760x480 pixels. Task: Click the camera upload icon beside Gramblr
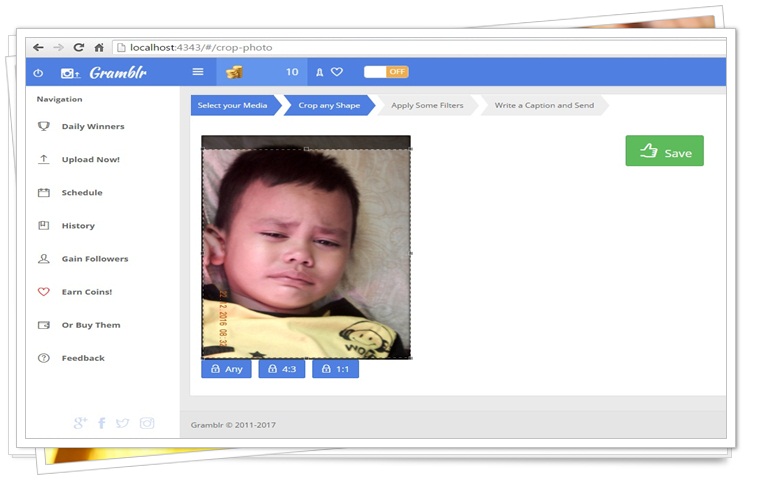click(70, 73)
